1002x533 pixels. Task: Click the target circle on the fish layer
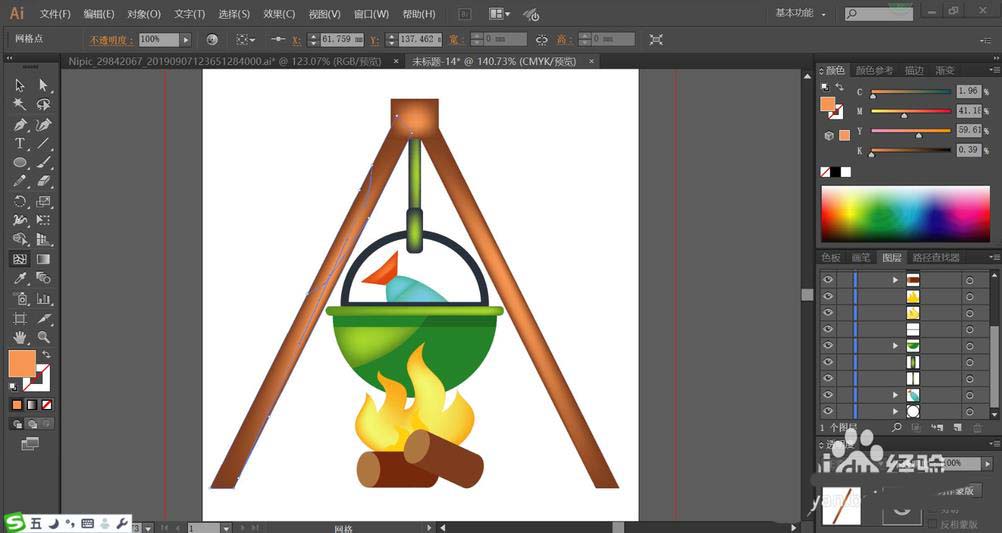tap(969, 396)
